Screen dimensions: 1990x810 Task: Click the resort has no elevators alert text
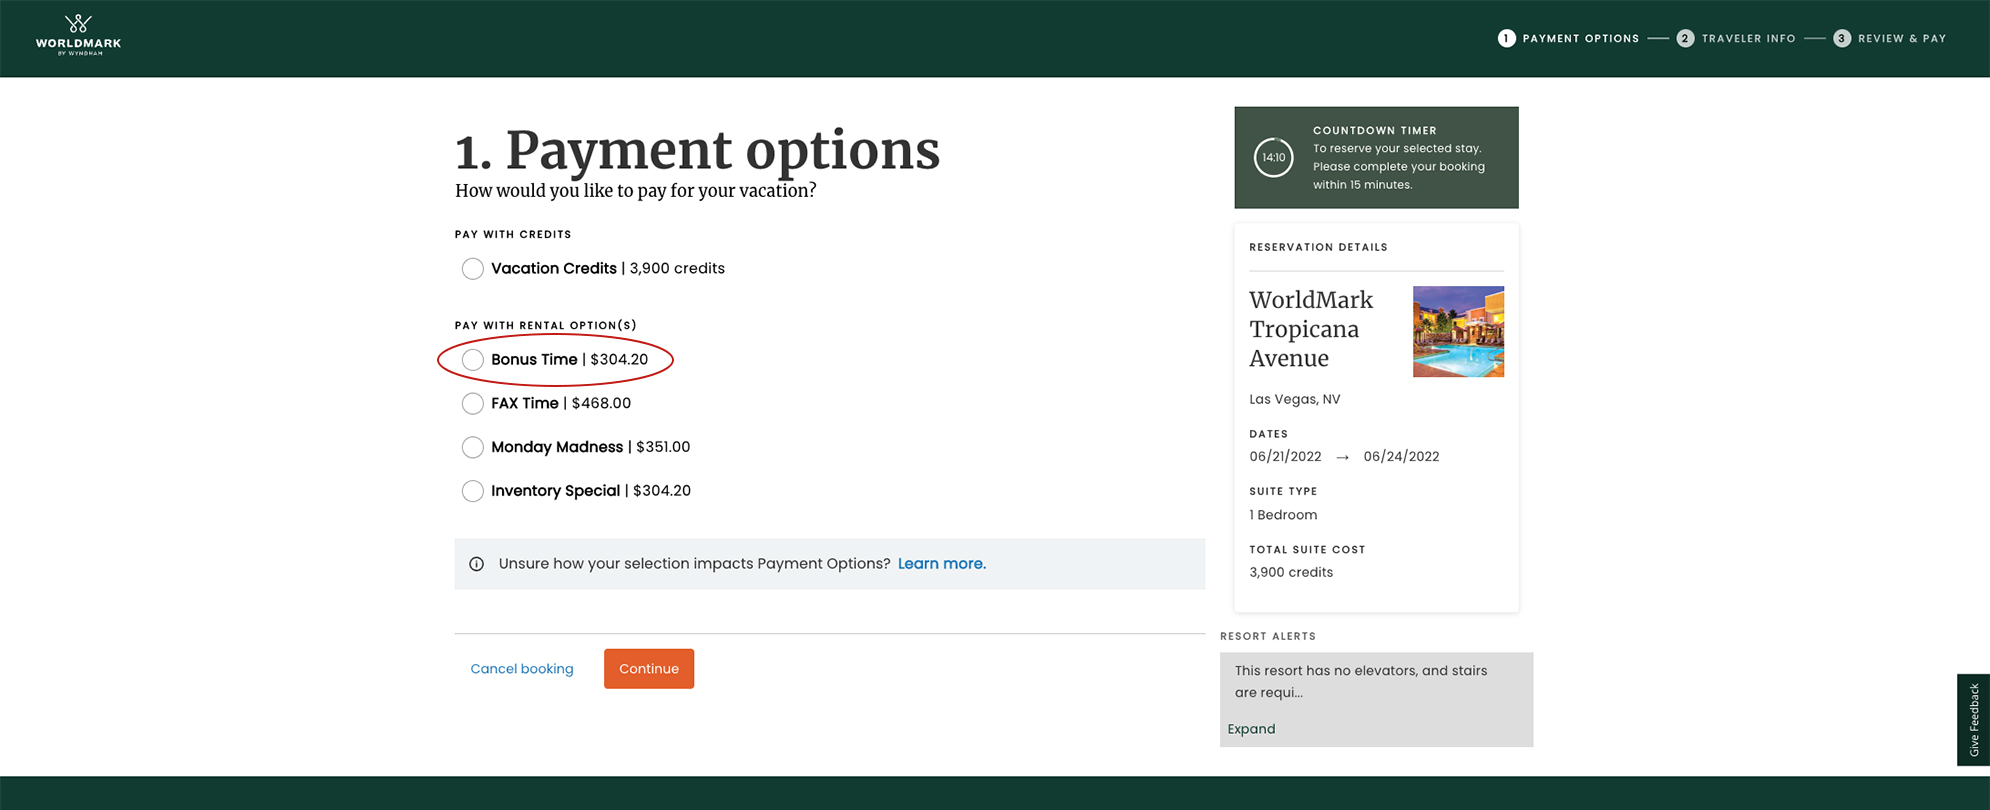[1361, 681]
